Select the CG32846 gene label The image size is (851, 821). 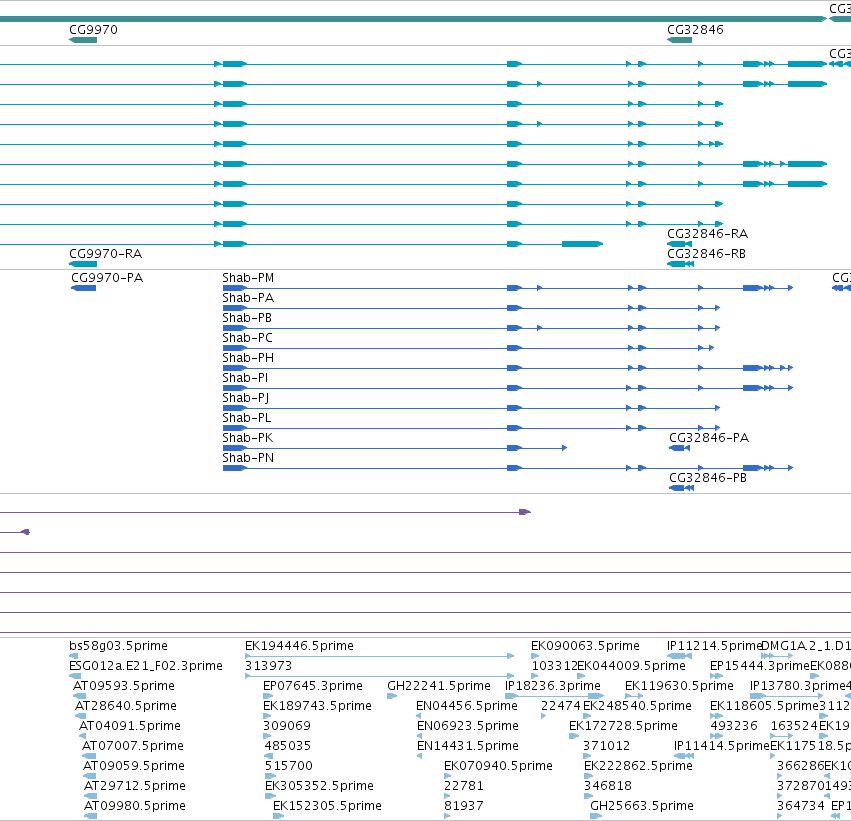695,30
